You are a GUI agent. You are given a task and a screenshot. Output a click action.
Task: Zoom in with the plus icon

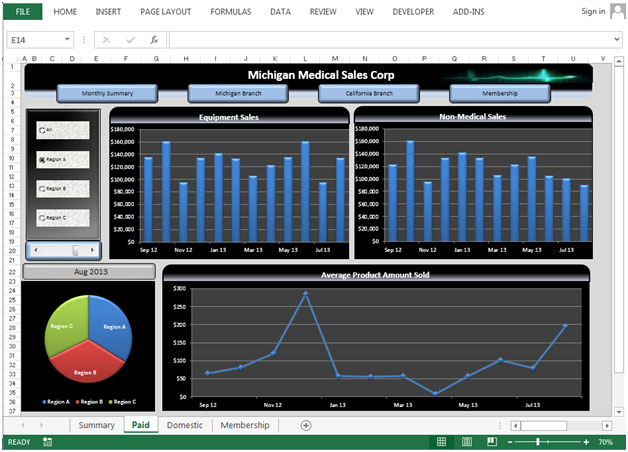pos(586,442)
